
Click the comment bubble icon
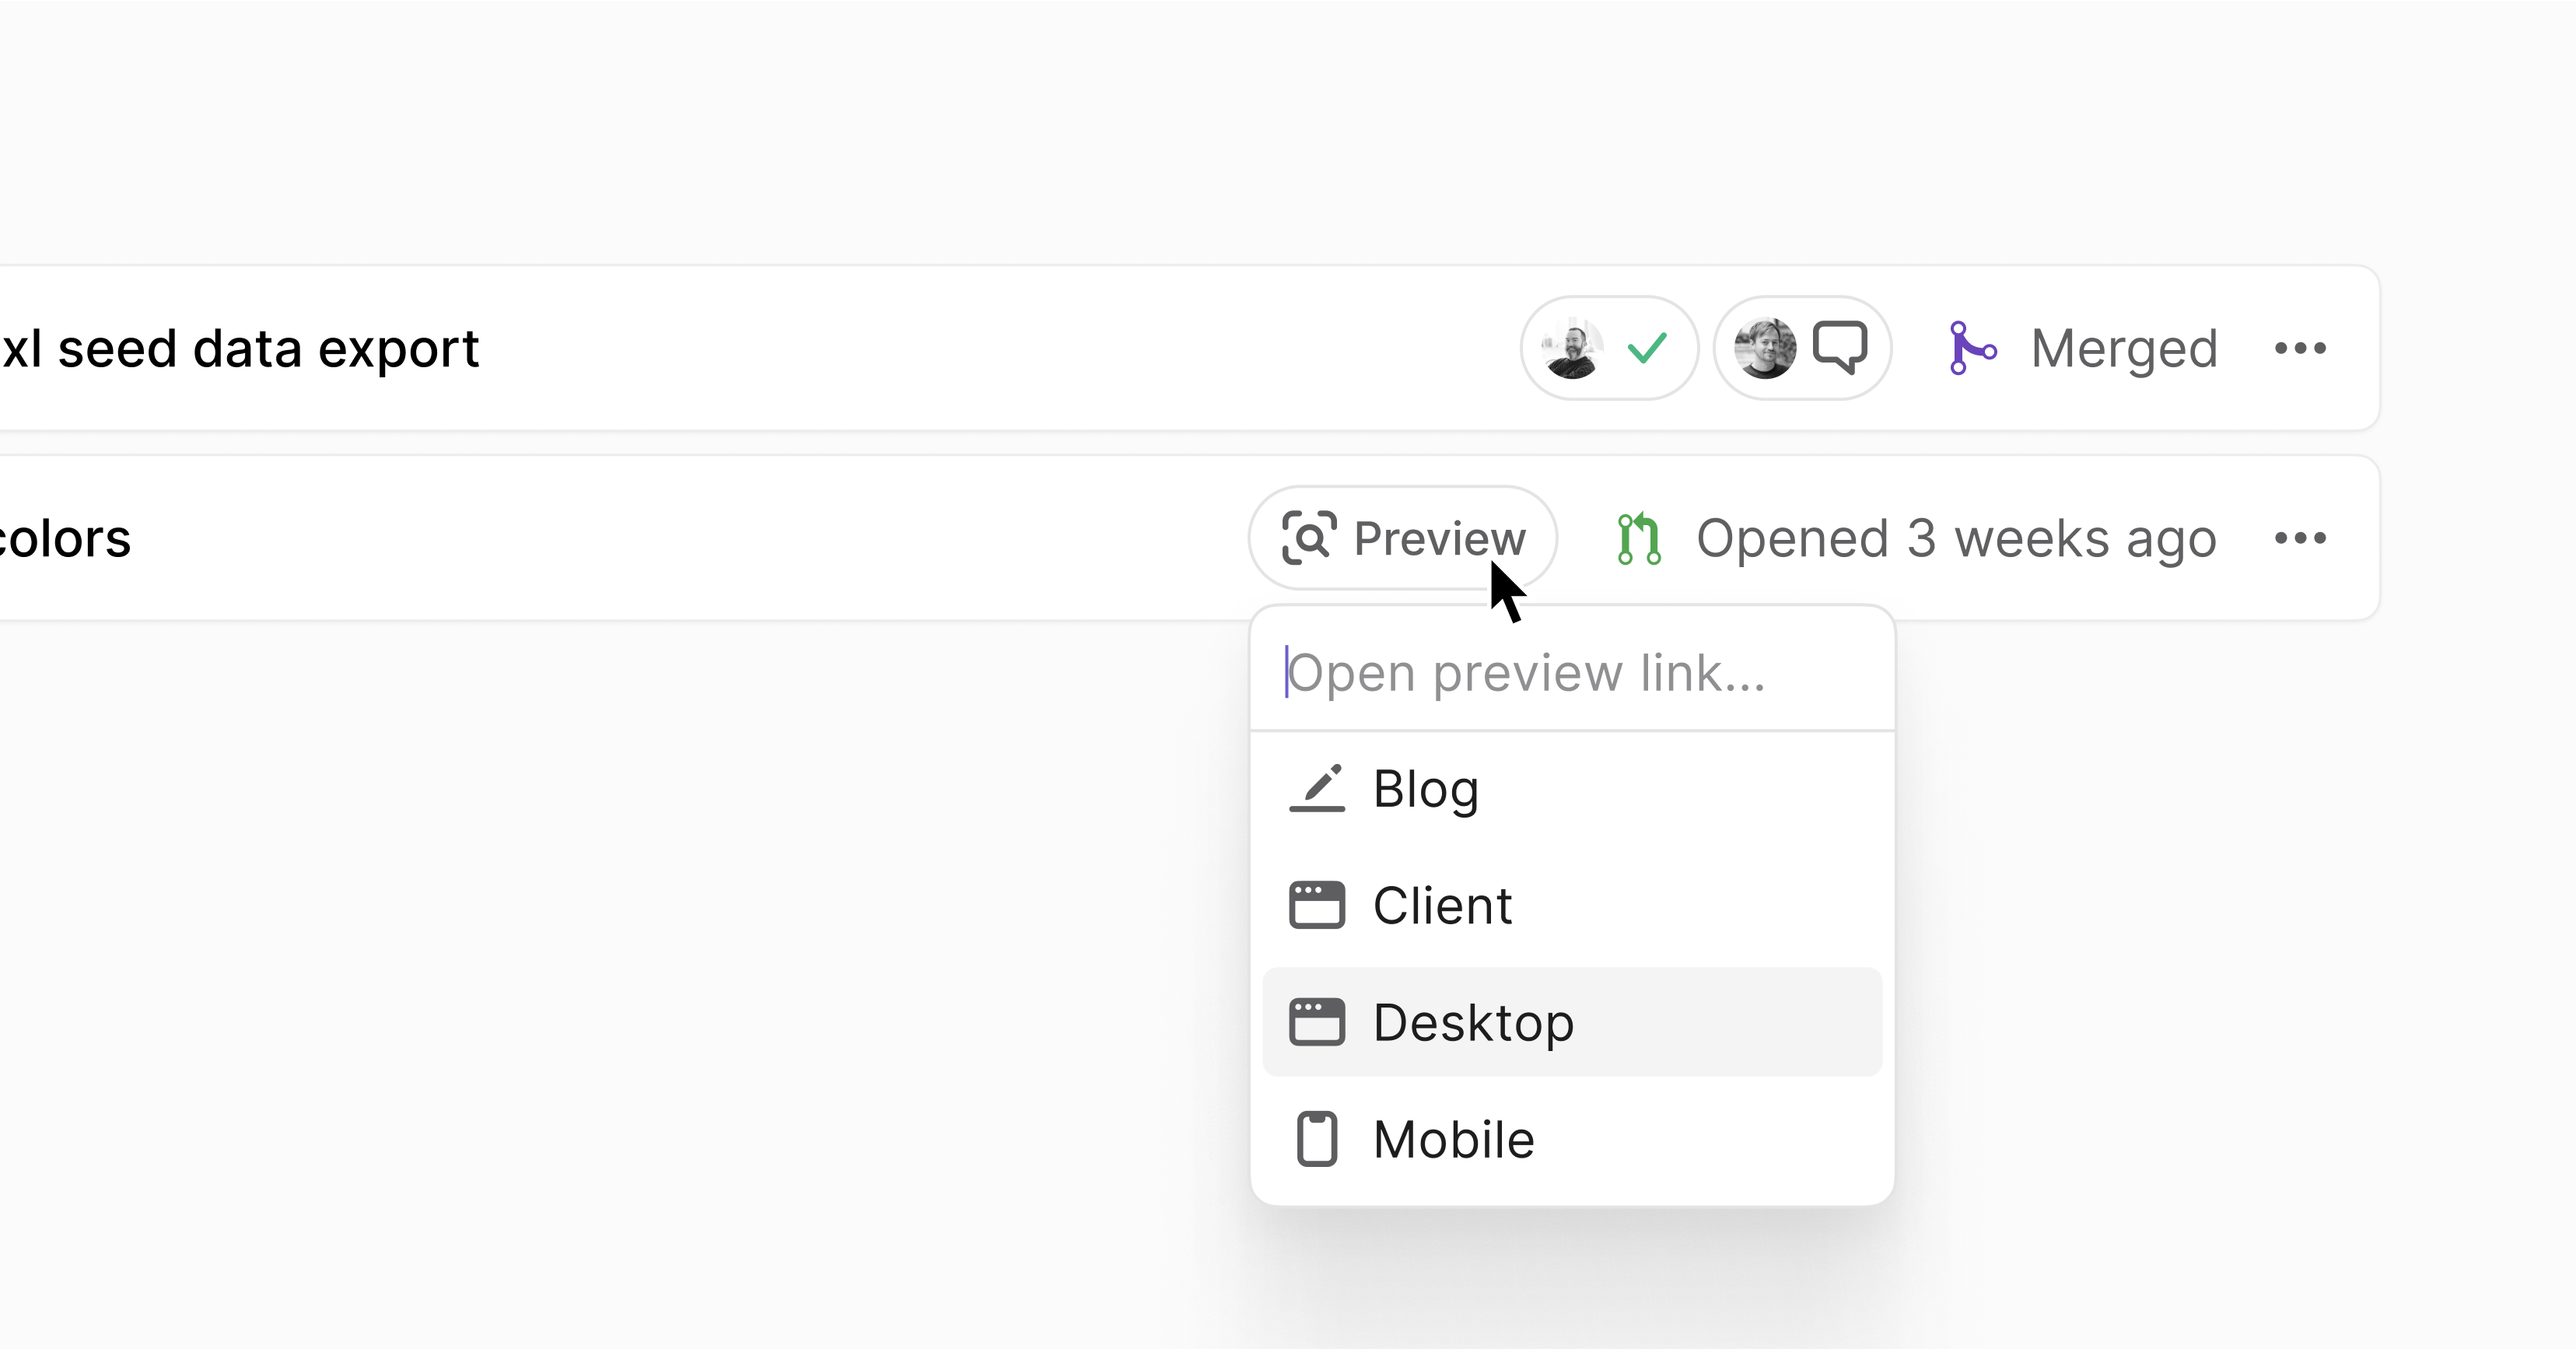[x=1840, y=348]
